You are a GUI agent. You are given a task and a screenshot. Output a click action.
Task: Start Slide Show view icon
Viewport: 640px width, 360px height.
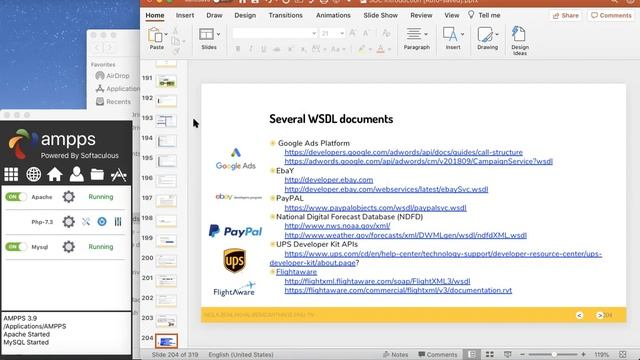pos(507,354)
